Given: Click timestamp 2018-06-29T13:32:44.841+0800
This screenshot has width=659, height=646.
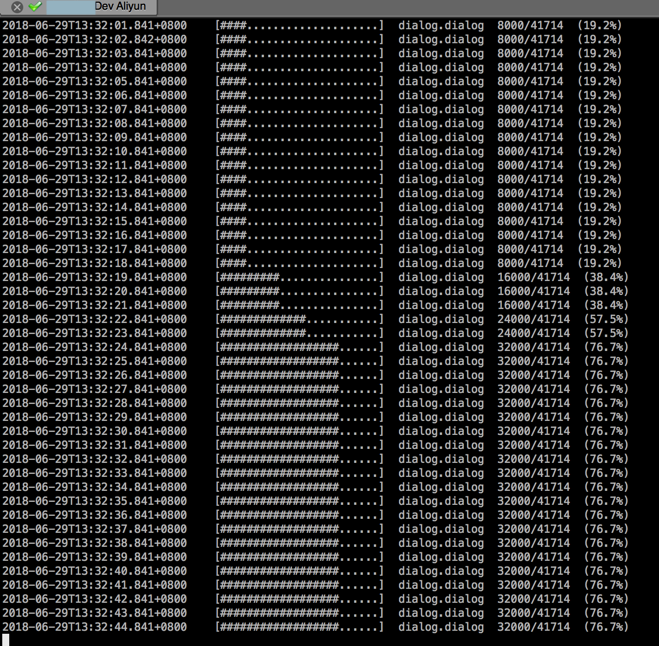Looking at the screenshot, I should point(95,627).
